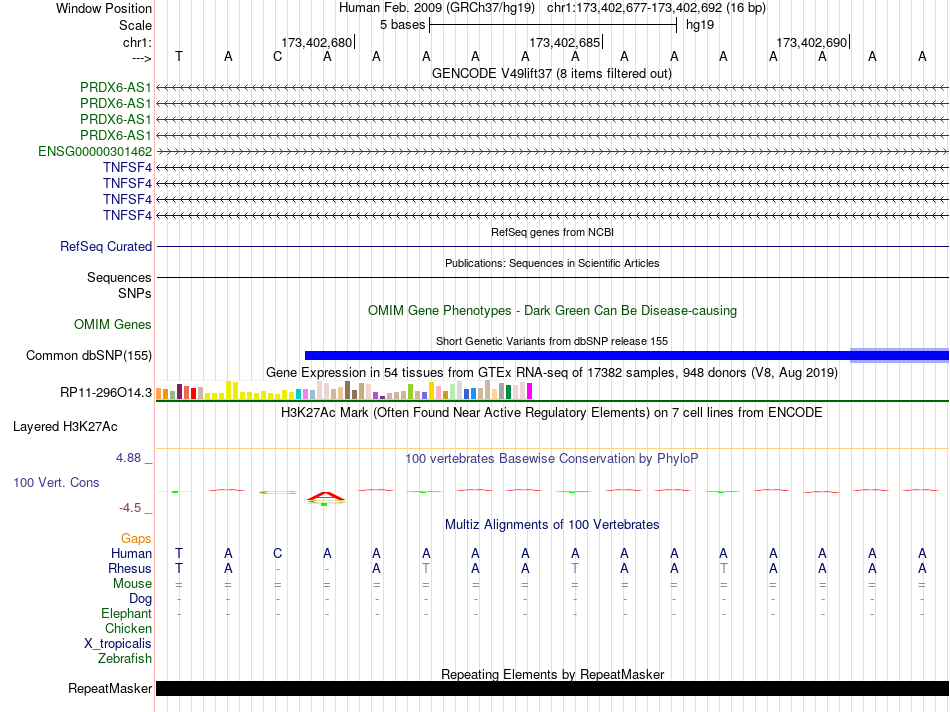950x712 pixels.
Task: Open 'Repeating Elements by RepeatMasker' title
Action: coord(552,674)
